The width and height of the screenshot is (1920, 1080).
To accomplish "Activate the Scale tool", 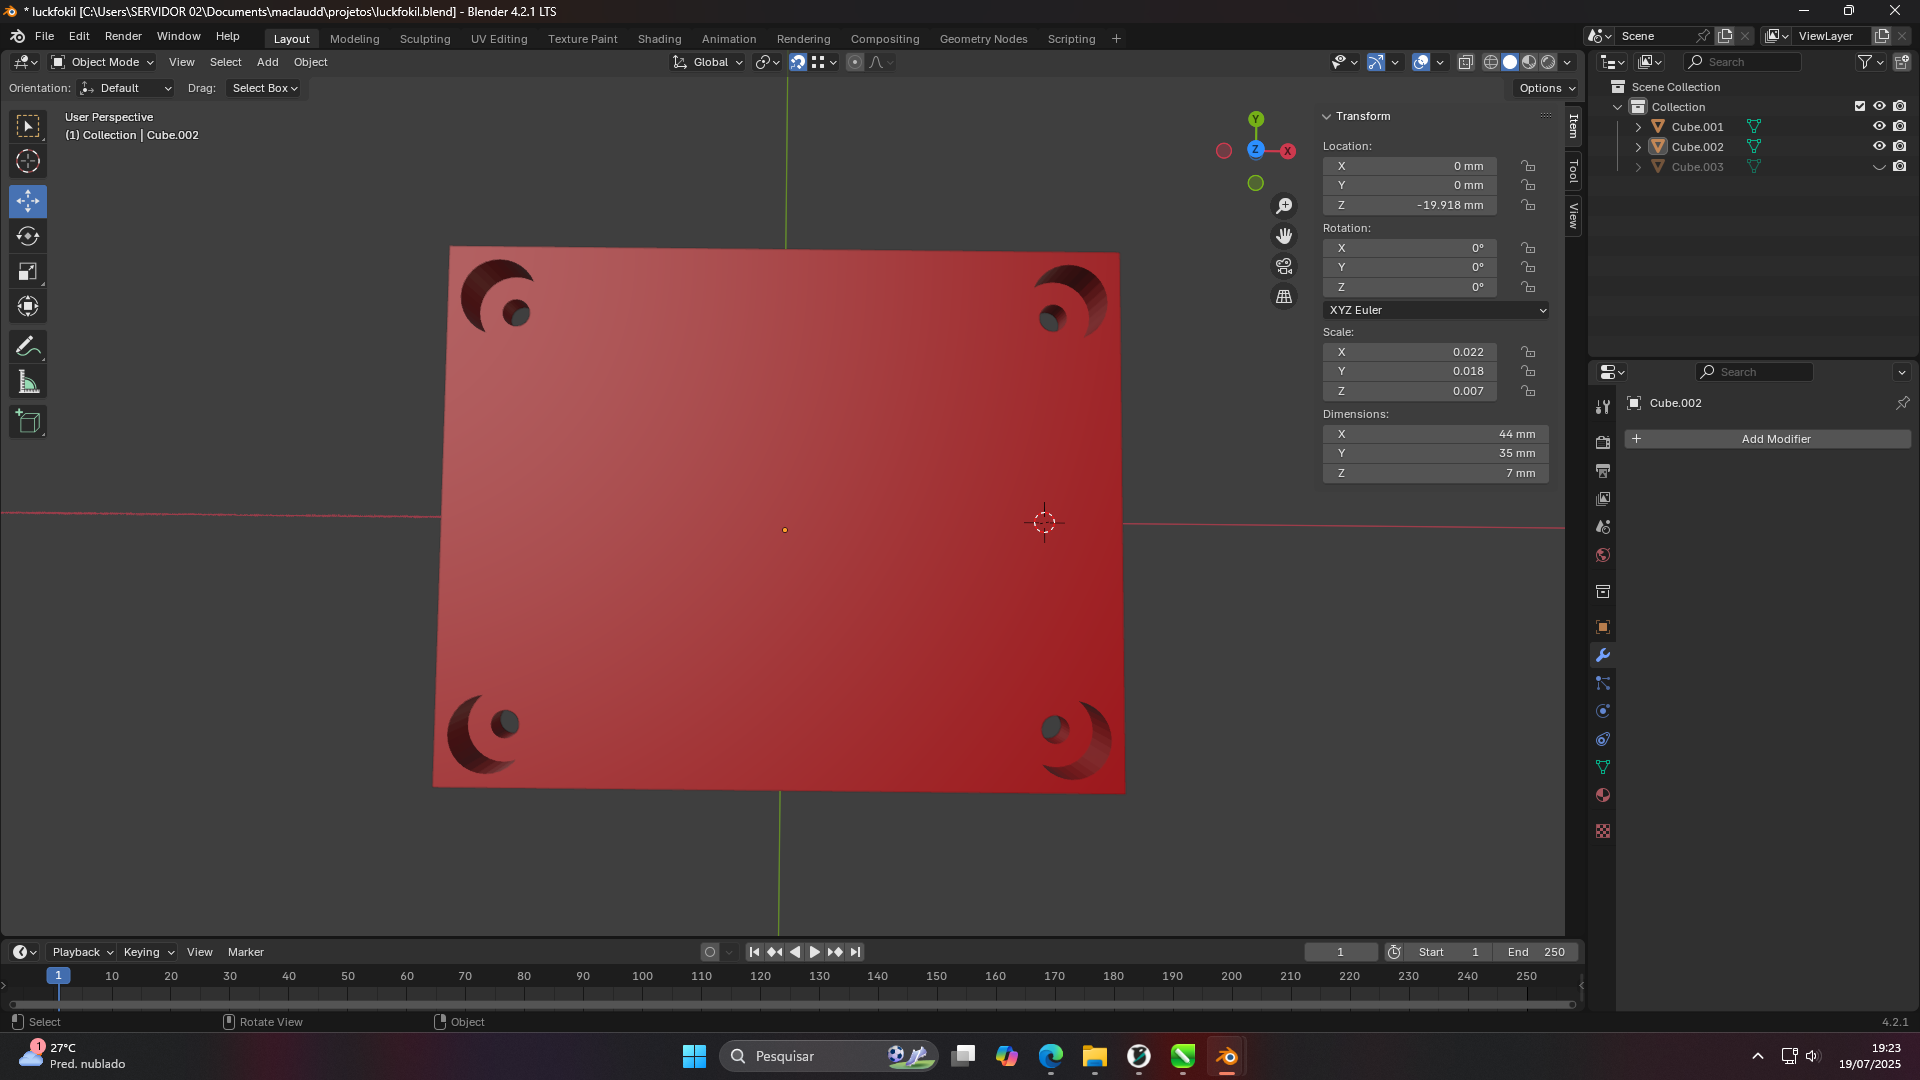I will [28, 271].
